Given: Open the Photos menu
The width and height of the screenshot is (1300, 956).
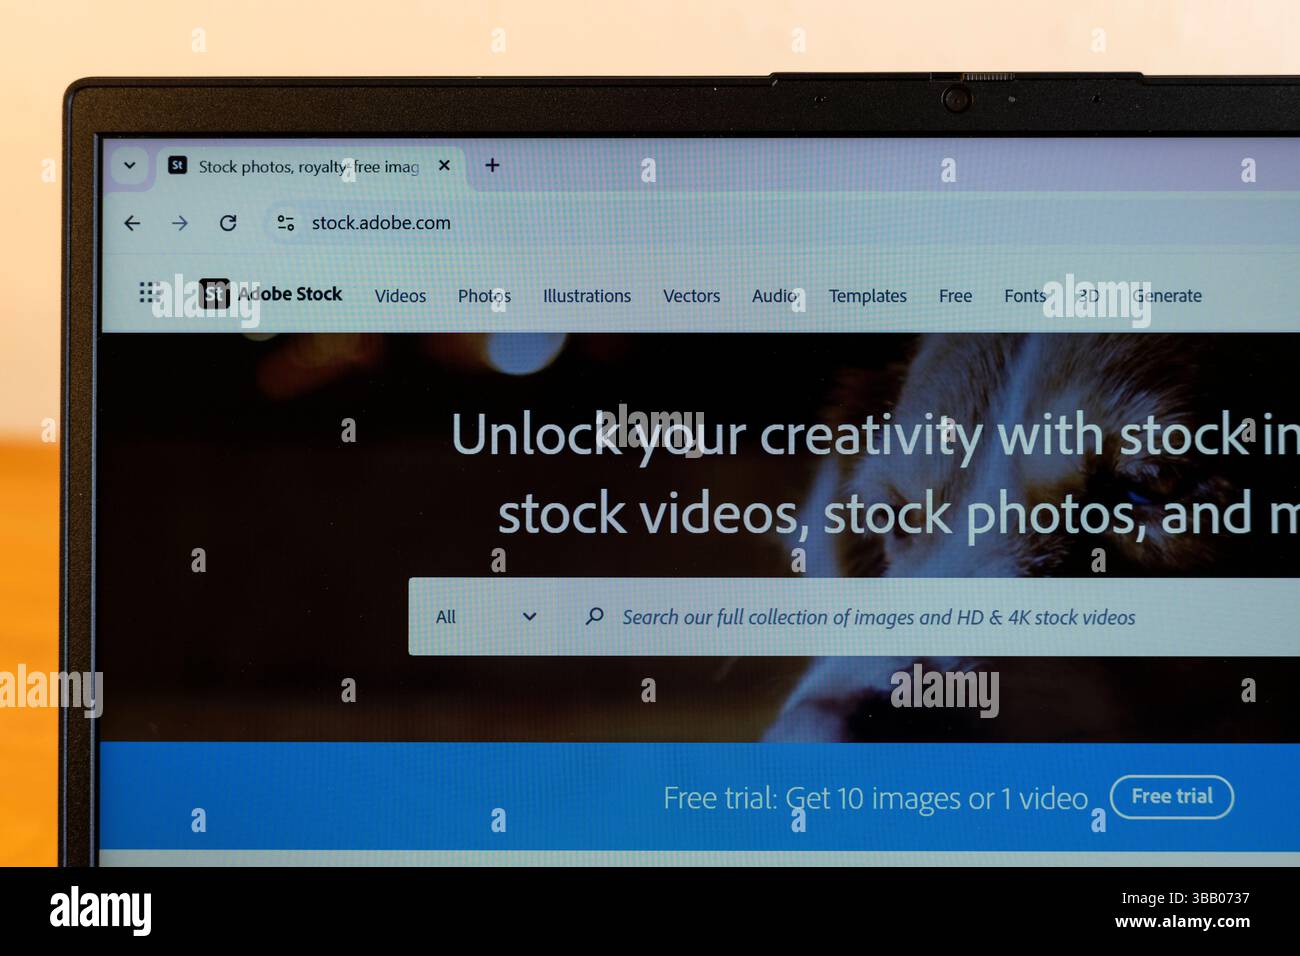Looking at the screenshot, I should [484, 296].
